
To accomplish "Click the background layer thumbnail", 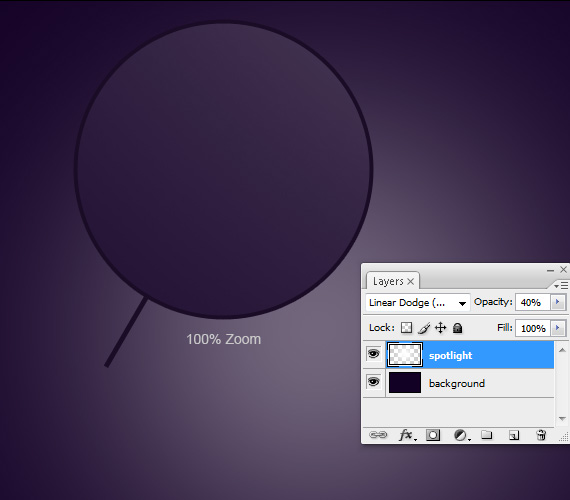I will [x=405, y=382].
